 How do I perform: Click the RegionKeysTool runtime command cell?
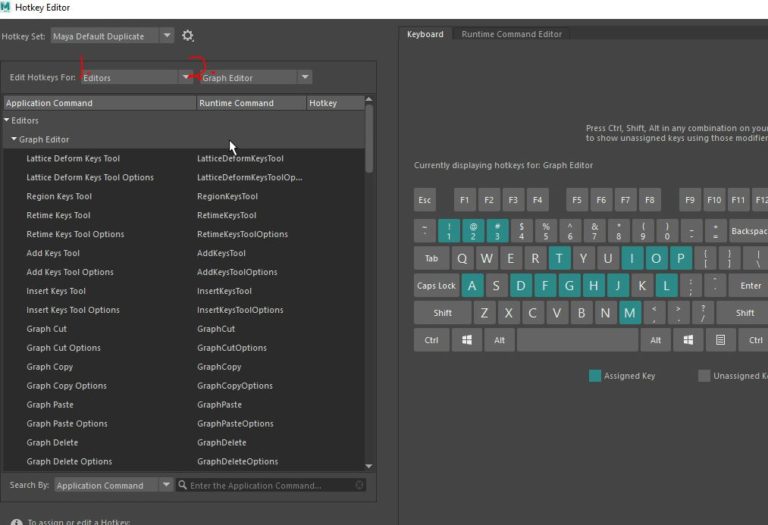227,196
